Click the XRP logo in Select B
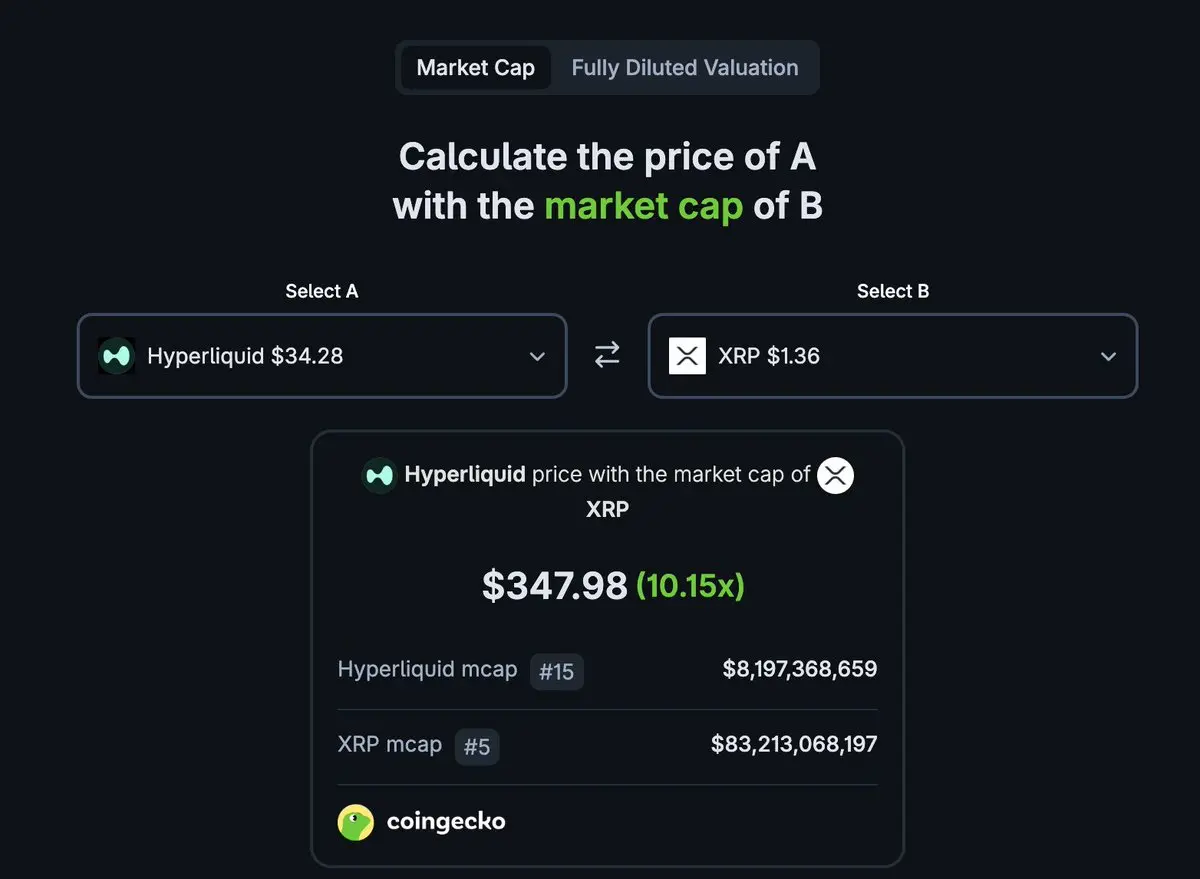Screen dimensions: 1200x879 (x=687, y=356)
